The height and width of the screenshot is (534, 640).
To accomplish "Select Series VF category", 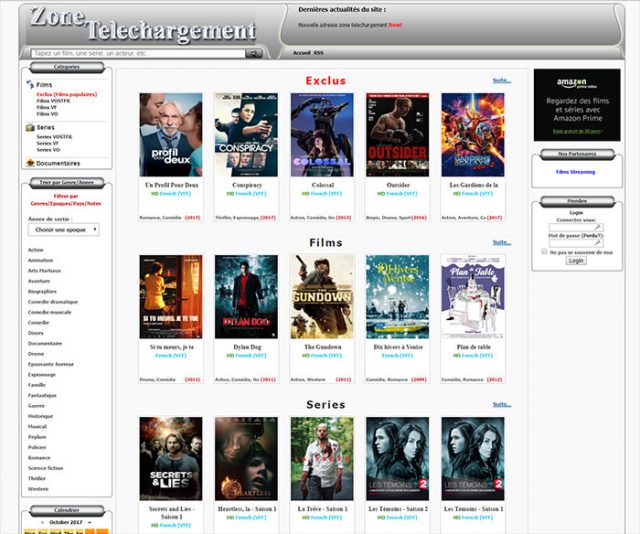I will click(x=48, y=143).
